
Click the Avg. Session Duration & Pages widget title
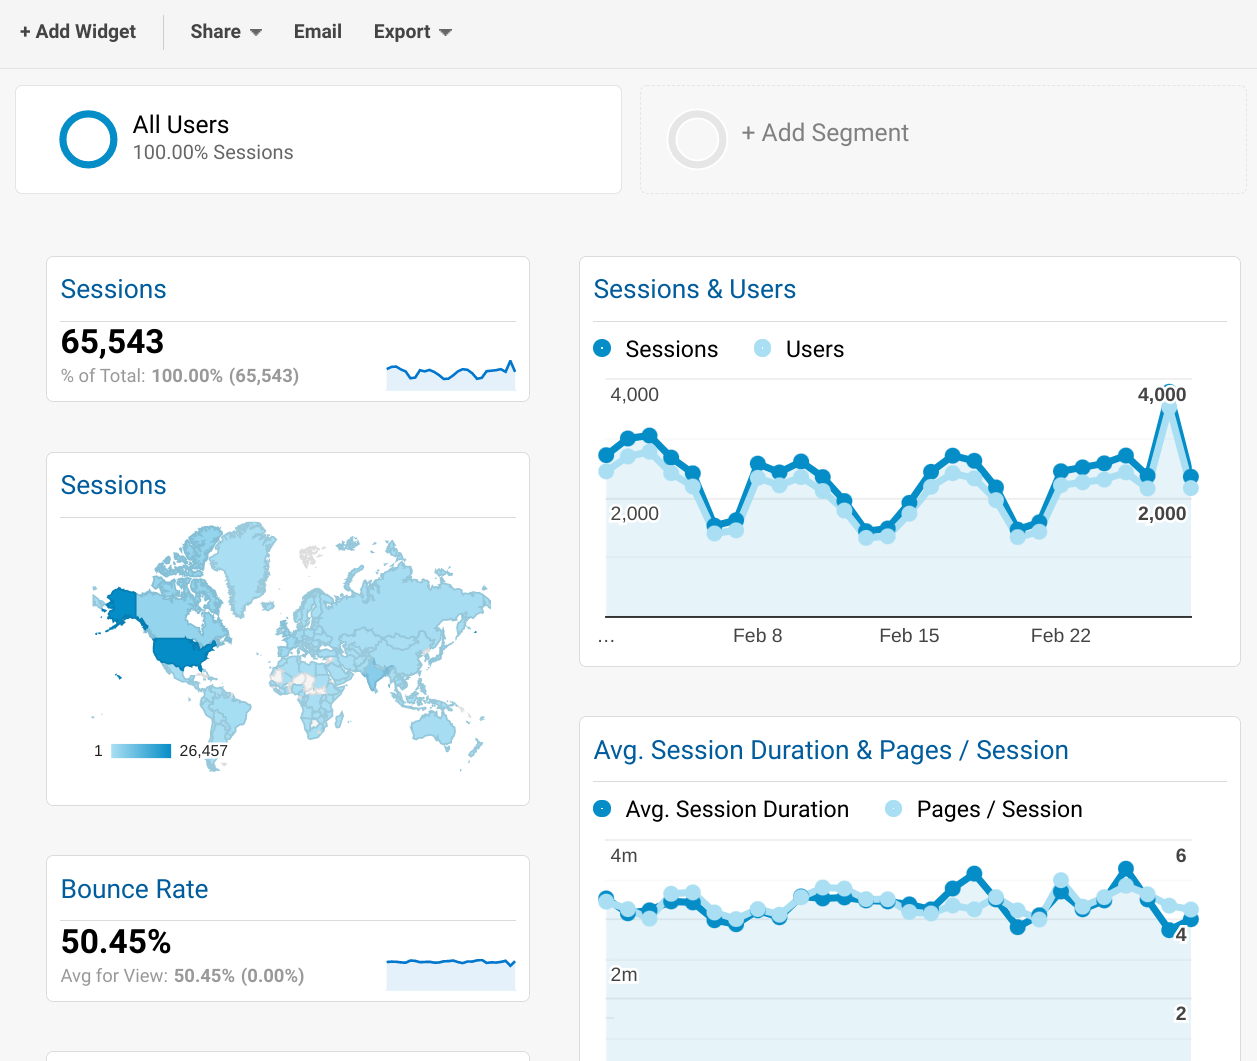coord(831,750)
